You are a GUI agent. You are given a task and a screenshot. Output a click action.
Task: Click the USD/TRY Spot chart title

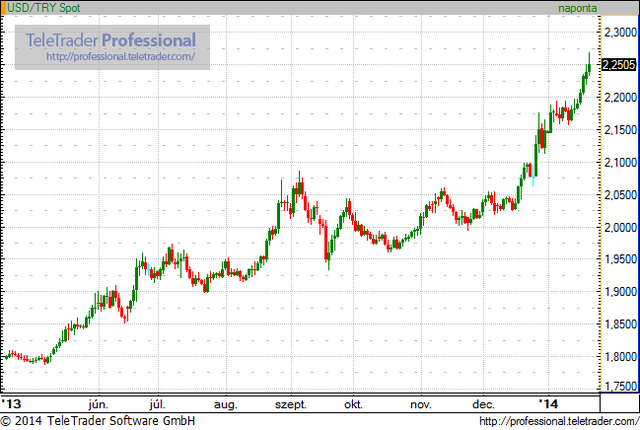pos(44,7)
